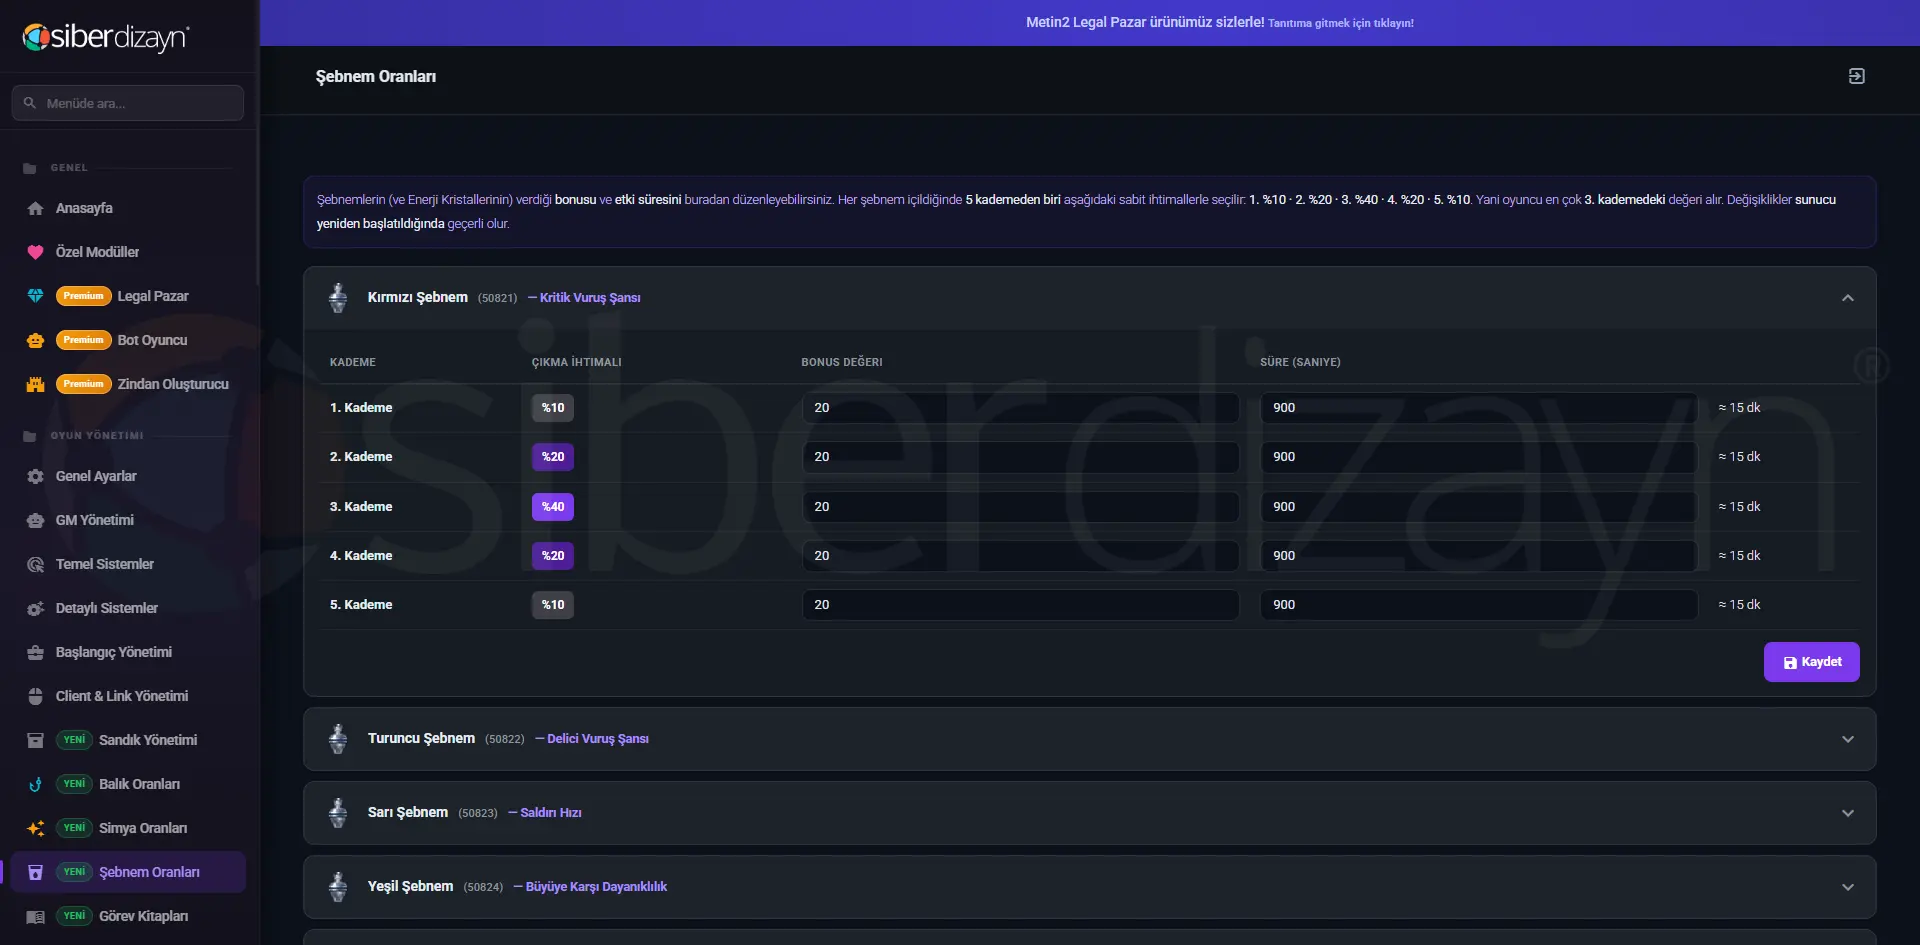This screenshot has width=1920, height=945.
Task: Expand the Turuncu Şebnem section
Action: click(x=1847, y=739)
